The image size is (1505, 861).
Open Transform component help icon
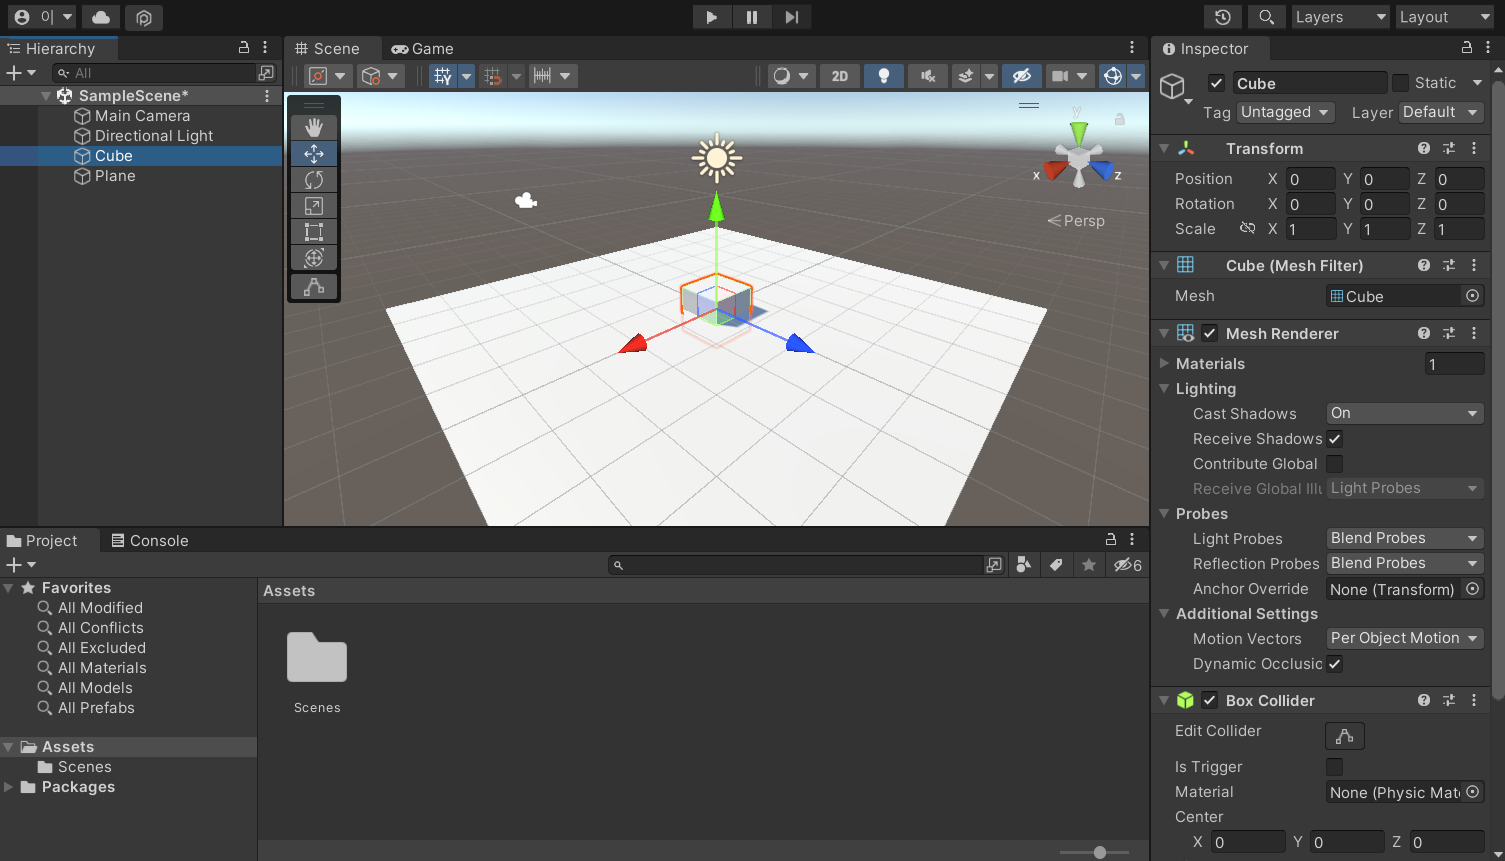click(1423, 148)
